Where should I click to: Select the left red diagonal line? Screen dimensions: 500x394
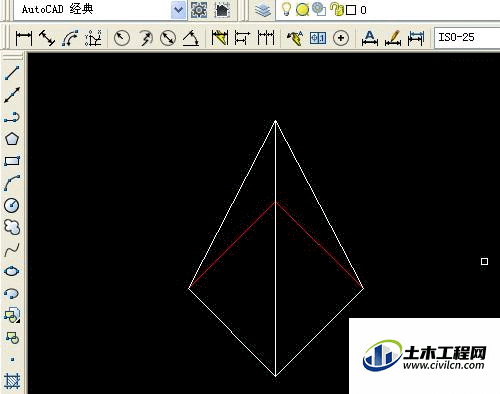click(x=232, y=245)
